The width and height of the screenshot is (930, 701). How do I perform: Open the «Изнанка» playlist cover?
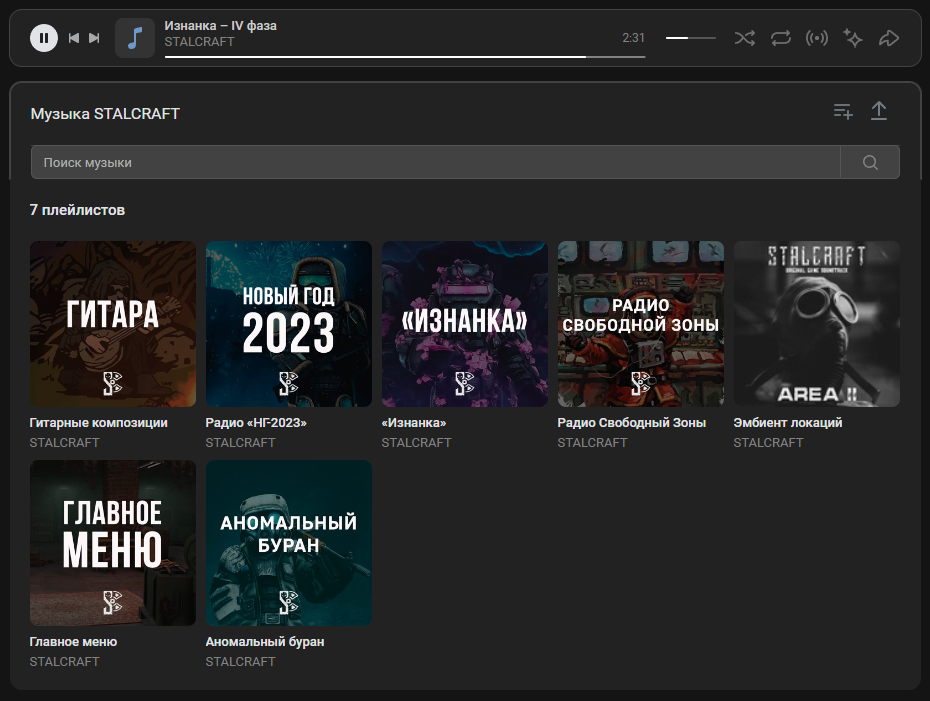pos(464,324)
